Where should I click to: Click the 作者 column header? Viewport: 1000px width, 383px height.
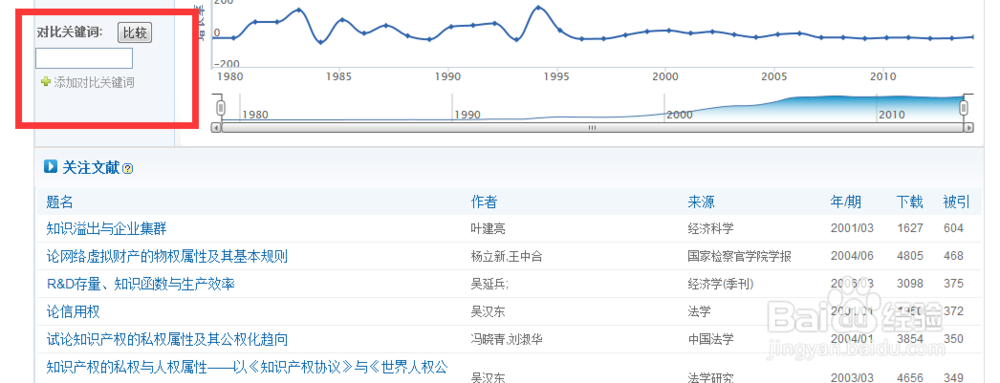(483, 202)
